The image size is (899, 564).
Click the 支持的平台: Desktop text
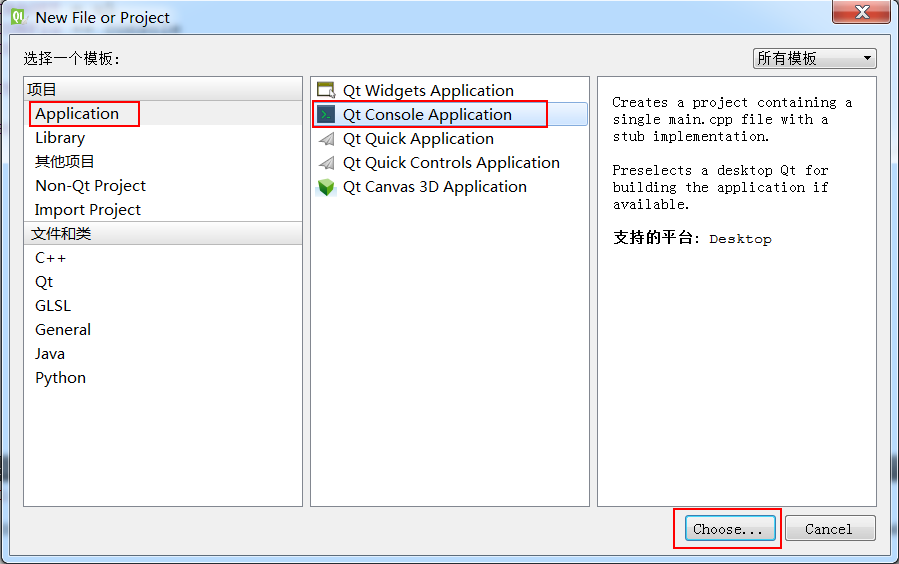(x=692, y=238)
